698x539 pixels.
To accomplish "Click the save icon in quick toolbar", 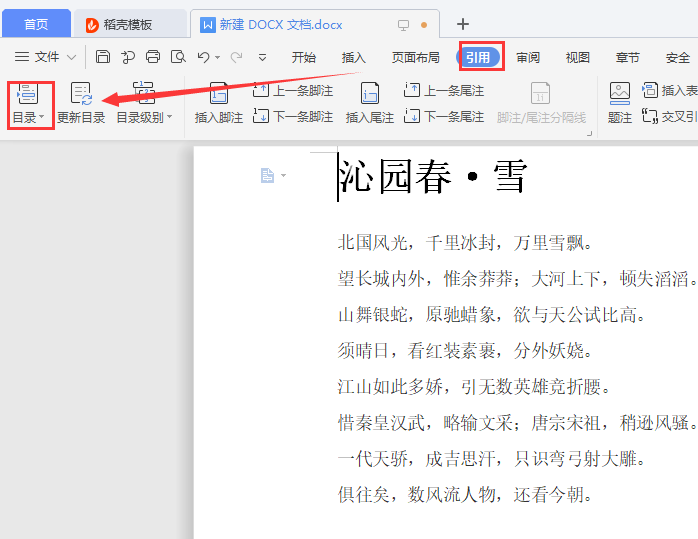I will click(x=103, y=57).
